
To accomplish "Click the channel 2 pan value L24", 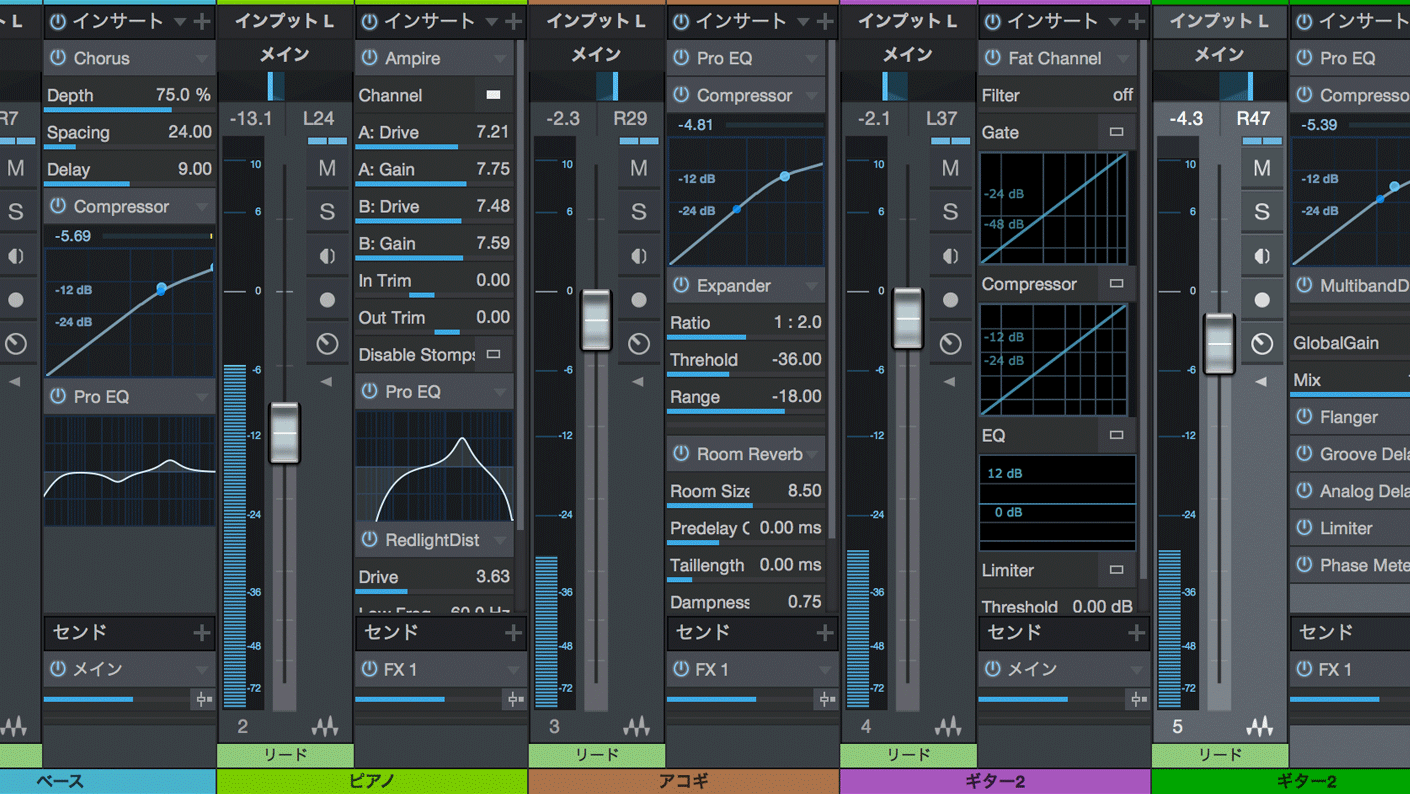I will tap(318, 119).
